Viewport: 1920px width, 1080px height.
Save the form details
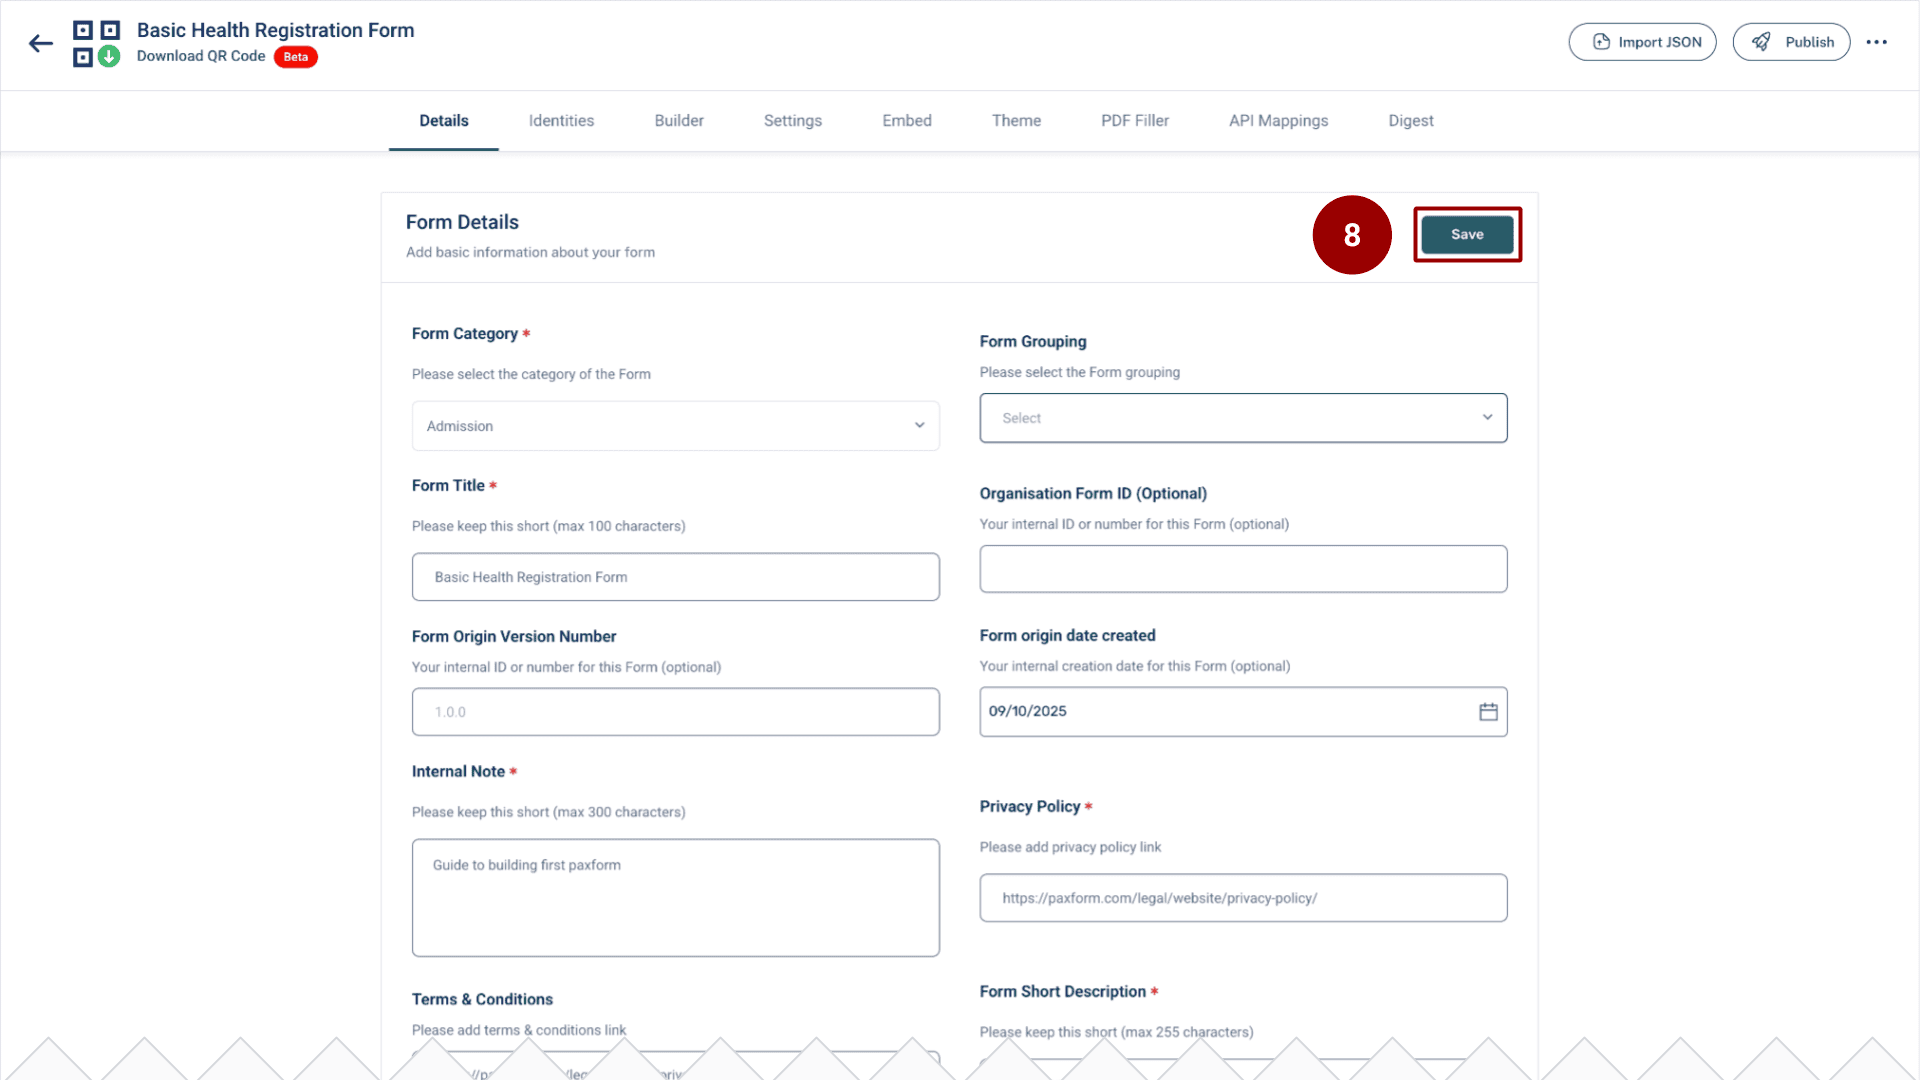click(x=1467, y=234)
